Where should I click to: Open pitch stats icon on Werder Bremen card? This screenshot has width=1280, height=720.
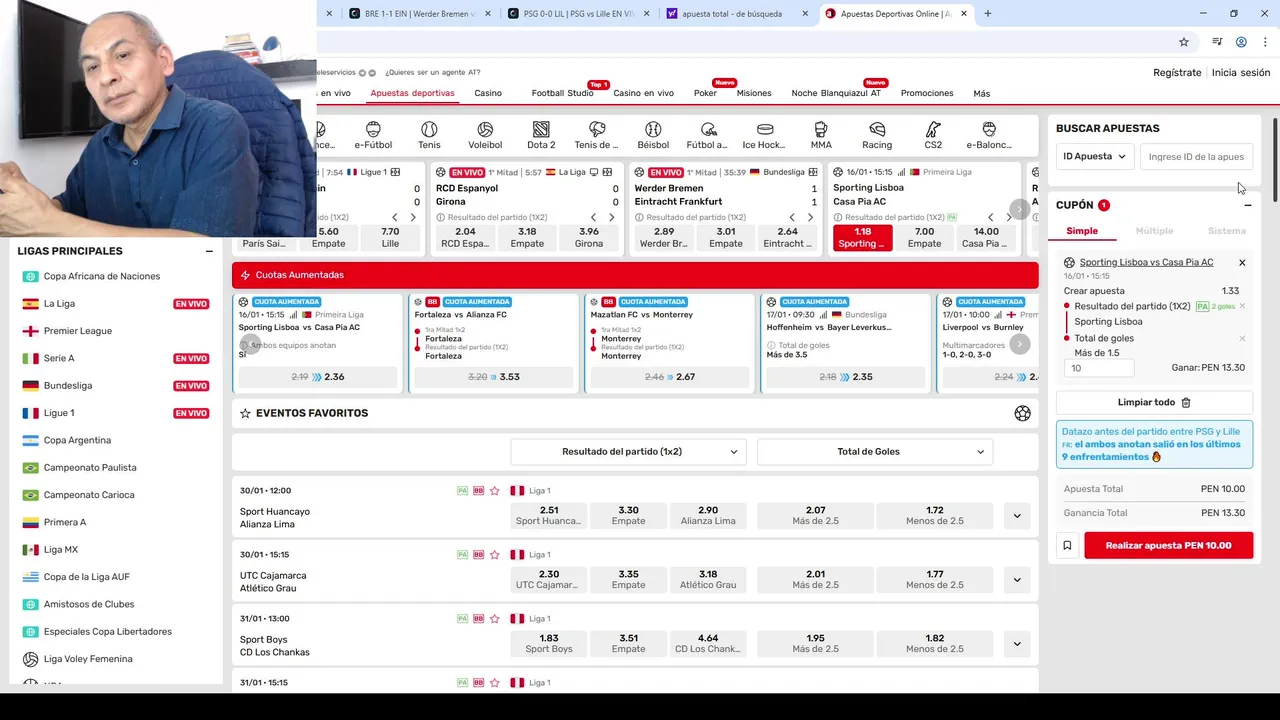tap(811, 172)
